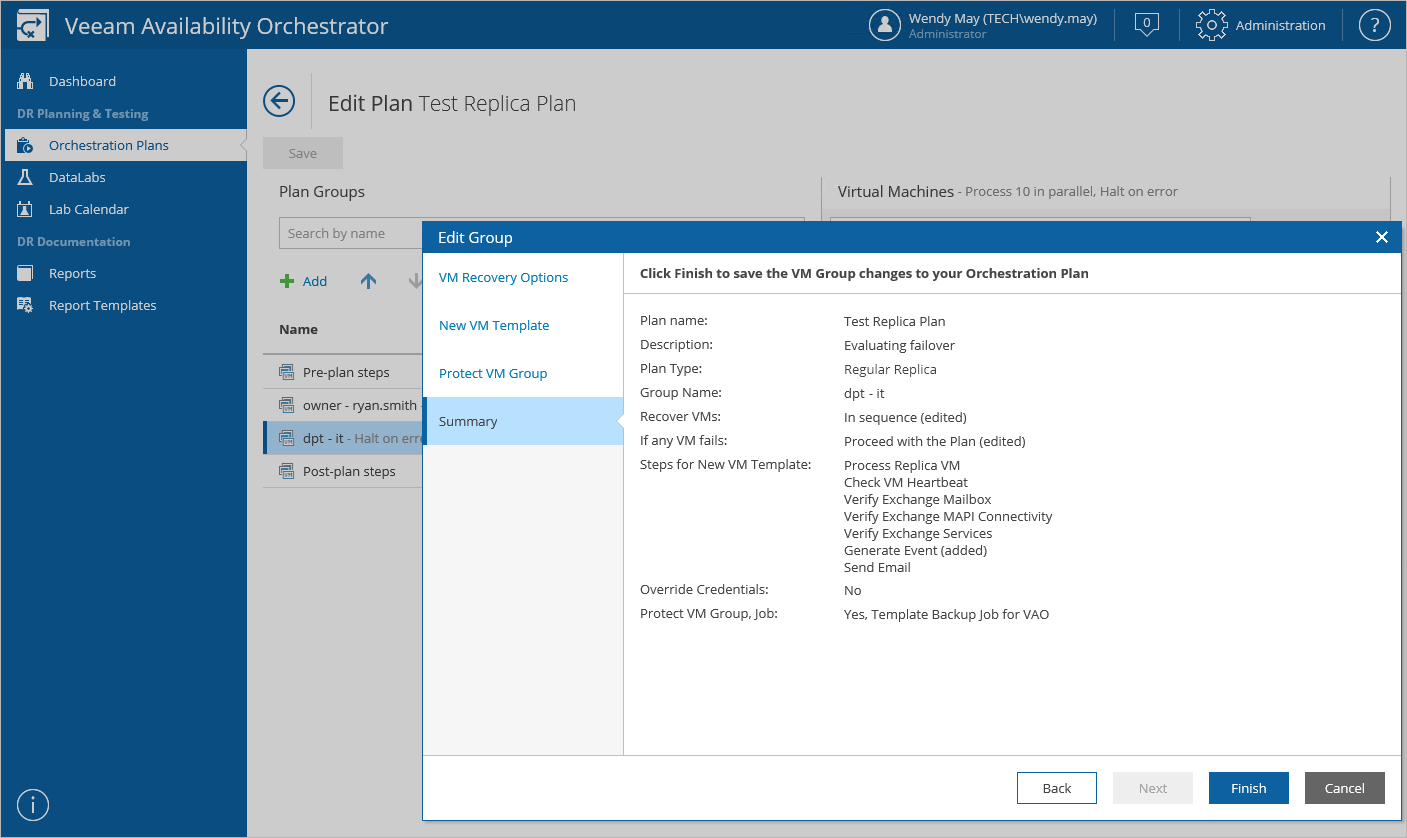Image resolution: width=1407 pixels, height=838 pixels.
Task: Click the Report Templates icon
Action: click(x=26, y=305)
